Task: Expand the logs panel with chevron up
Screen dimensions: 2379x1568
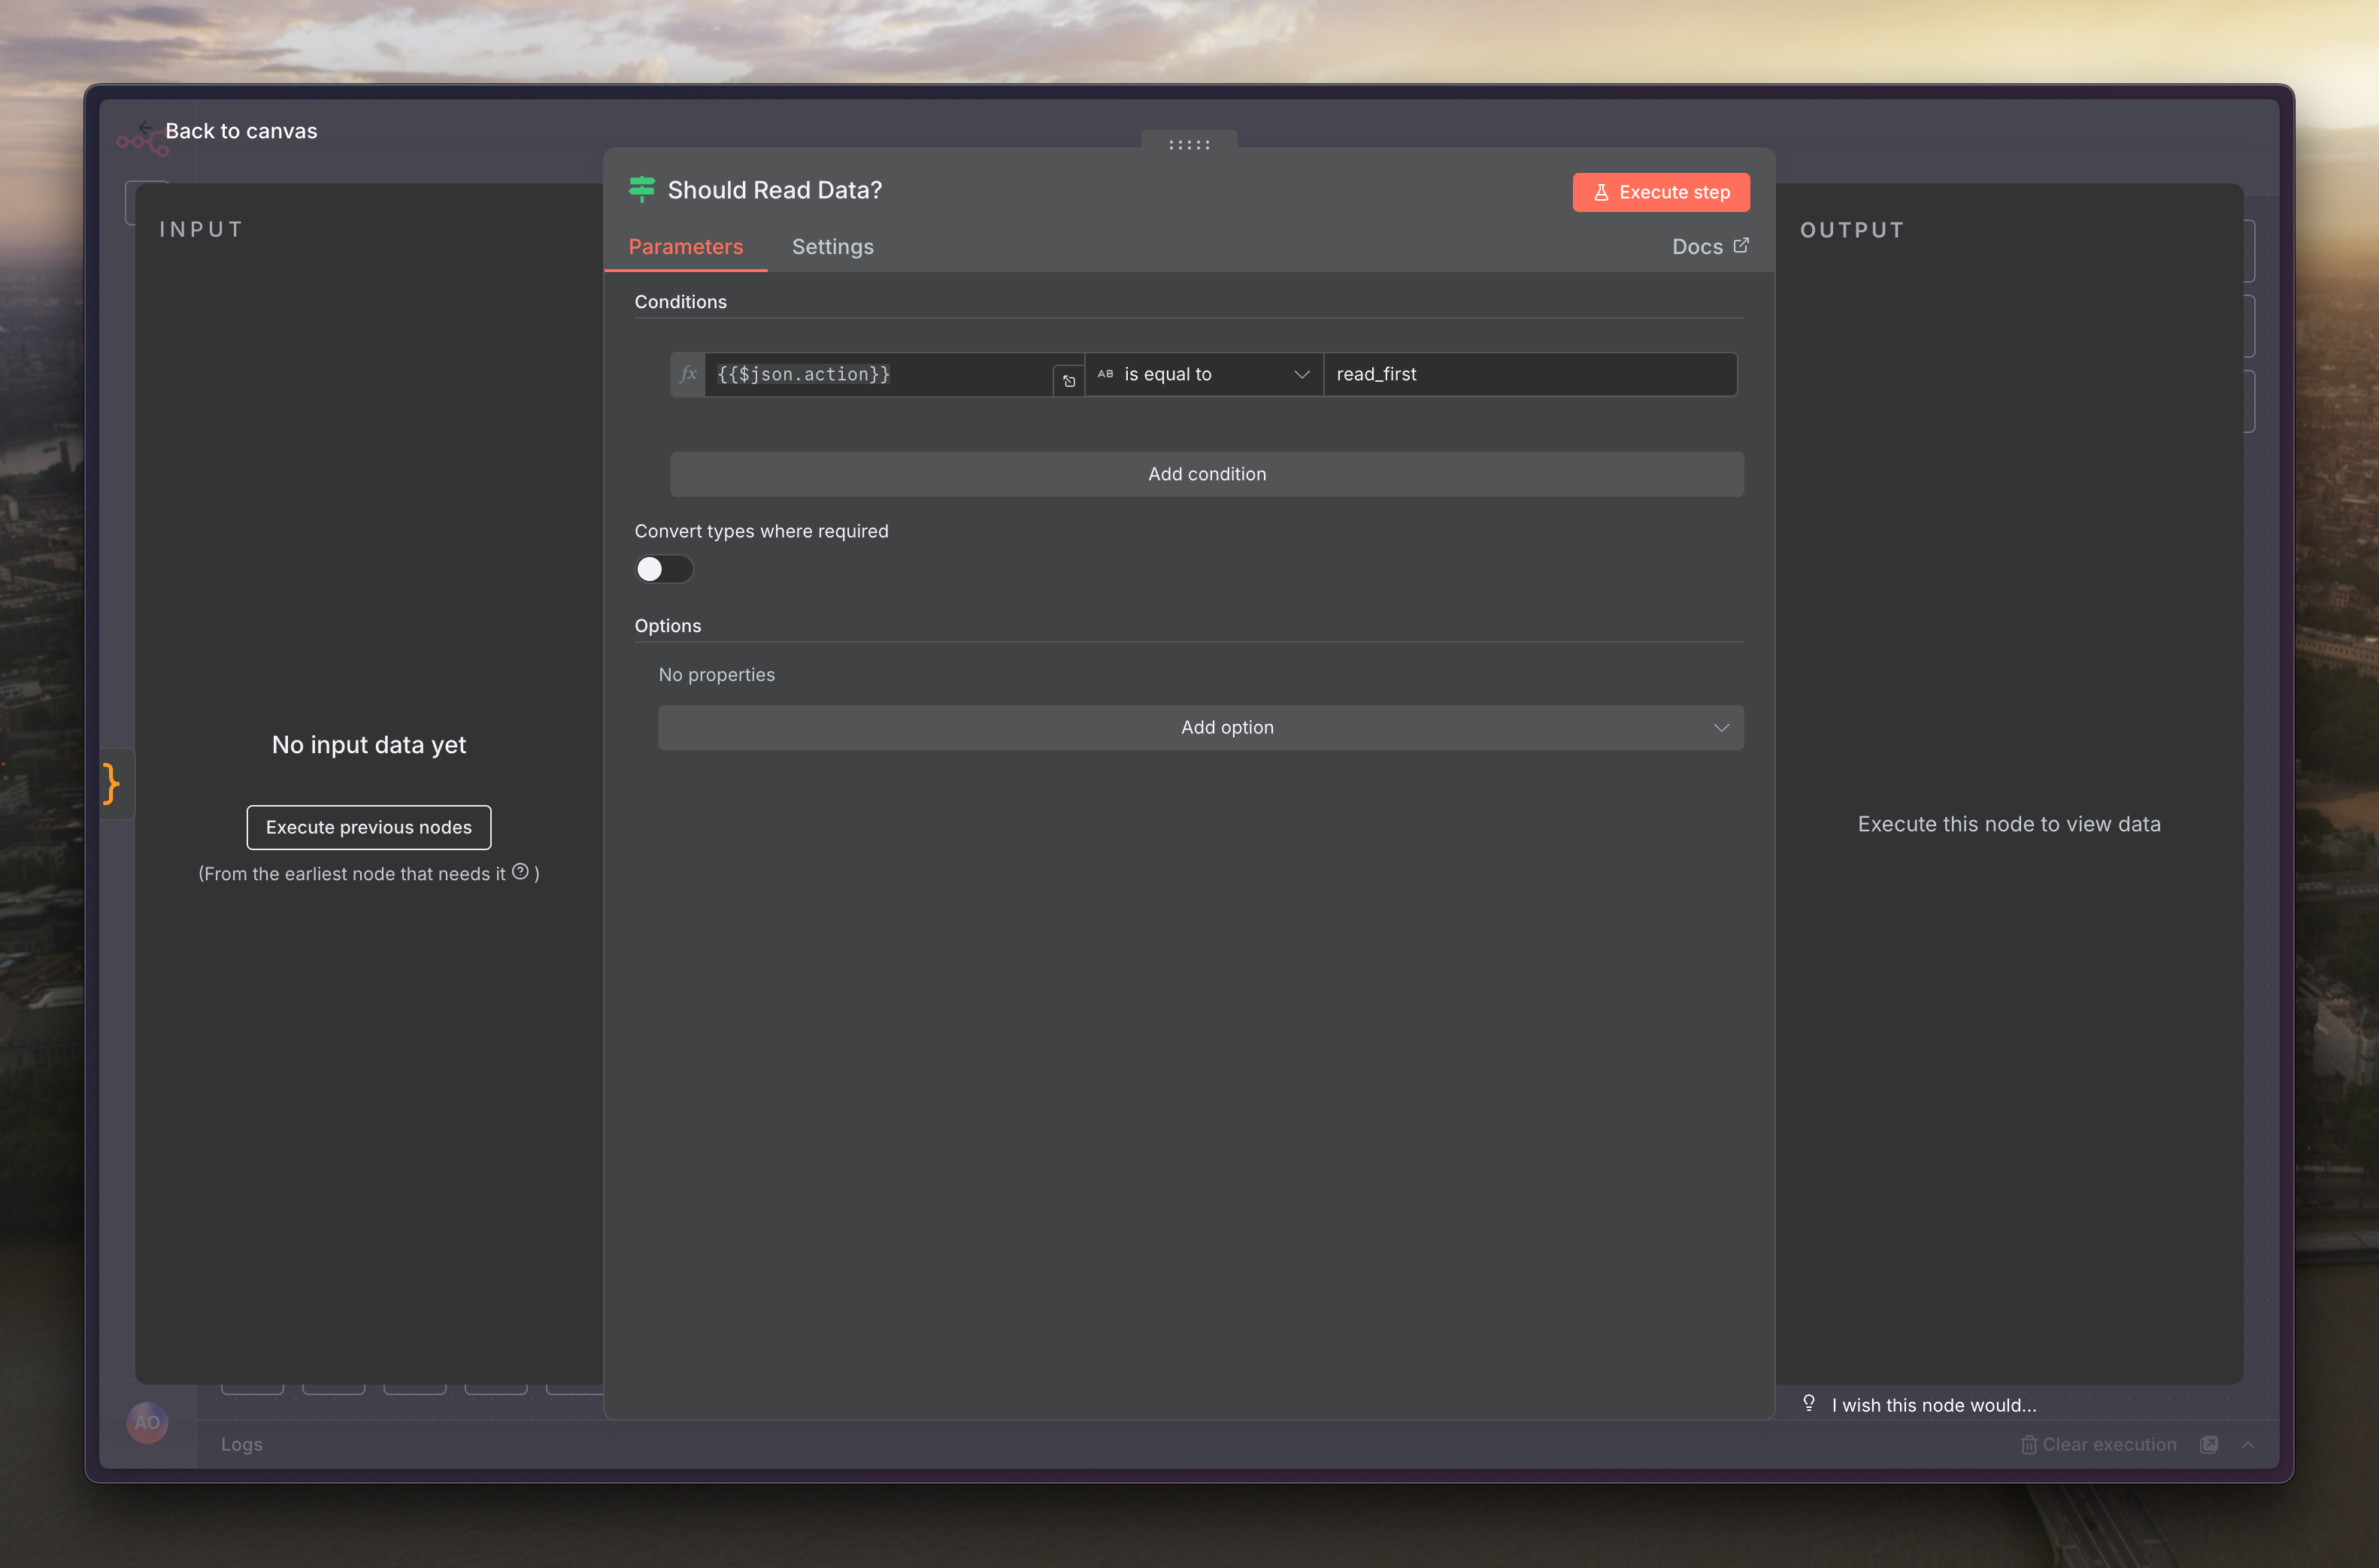Action: click(2248, 1444)
